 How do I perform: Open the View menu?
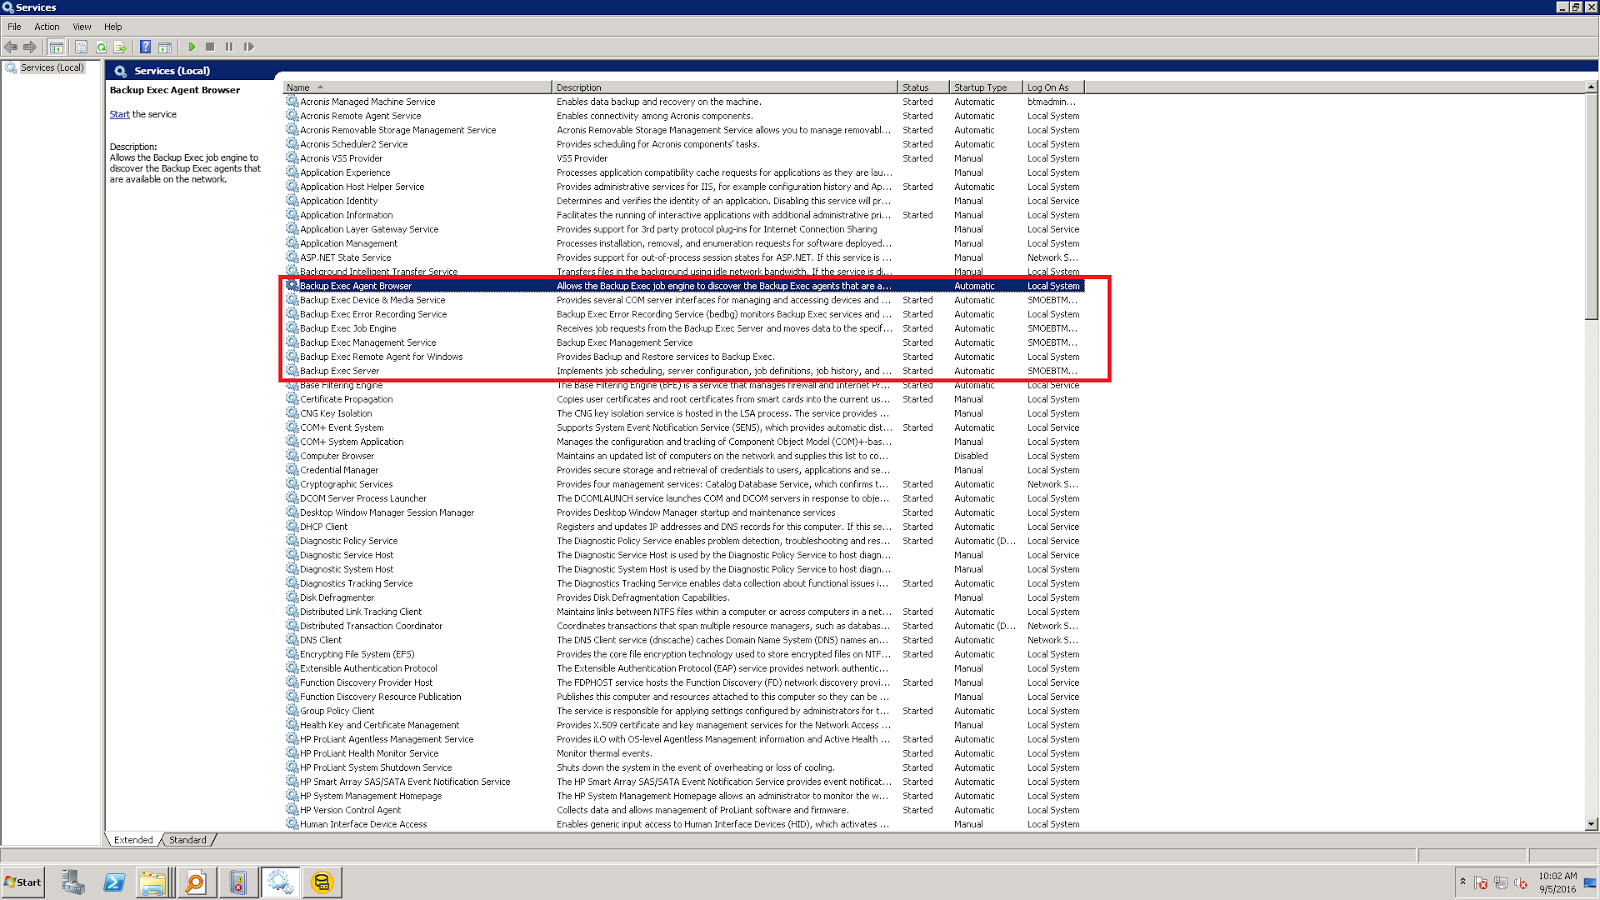click(82, 27)
